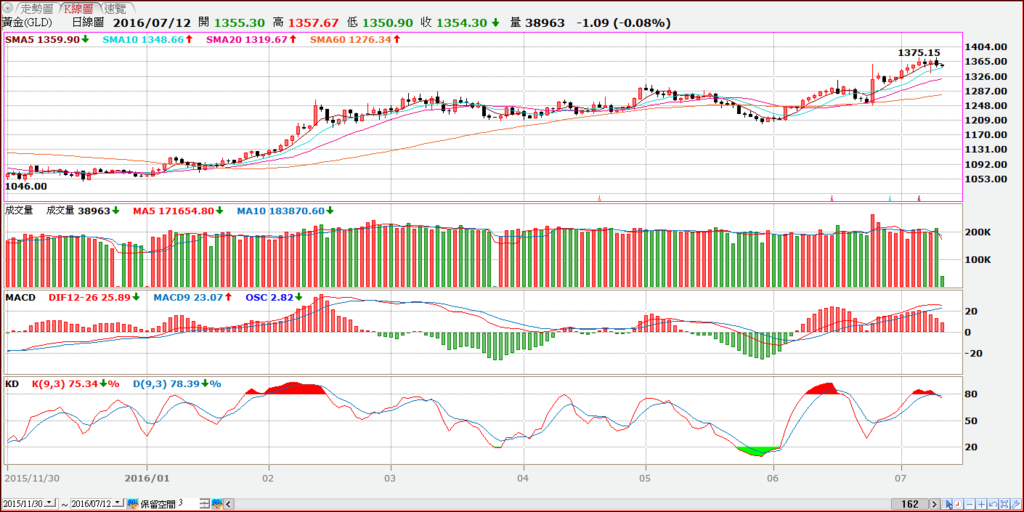This screenshot has height=512, width=1024.
Task: Open the round dropdown left of 走勢圖 tab
Action: pyautogui.click(x=7, y=8)
